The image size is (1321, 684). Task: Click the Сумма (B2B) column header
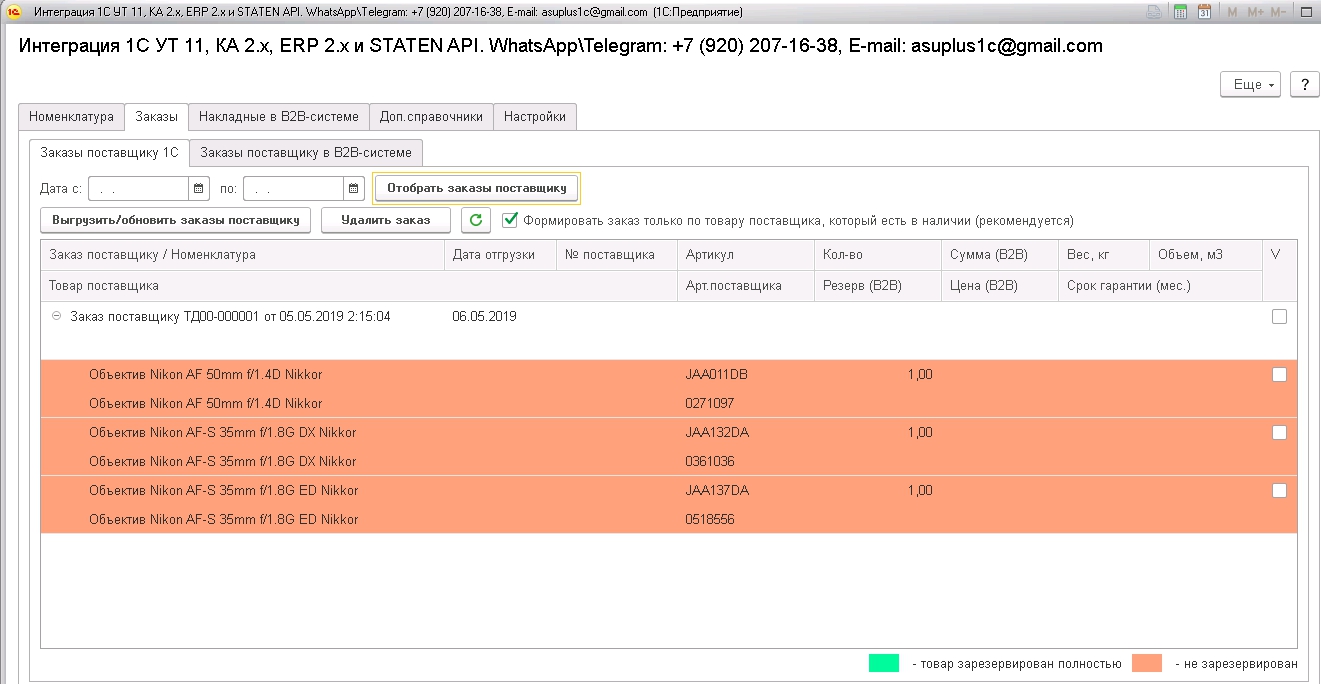tap(1000, 255)
